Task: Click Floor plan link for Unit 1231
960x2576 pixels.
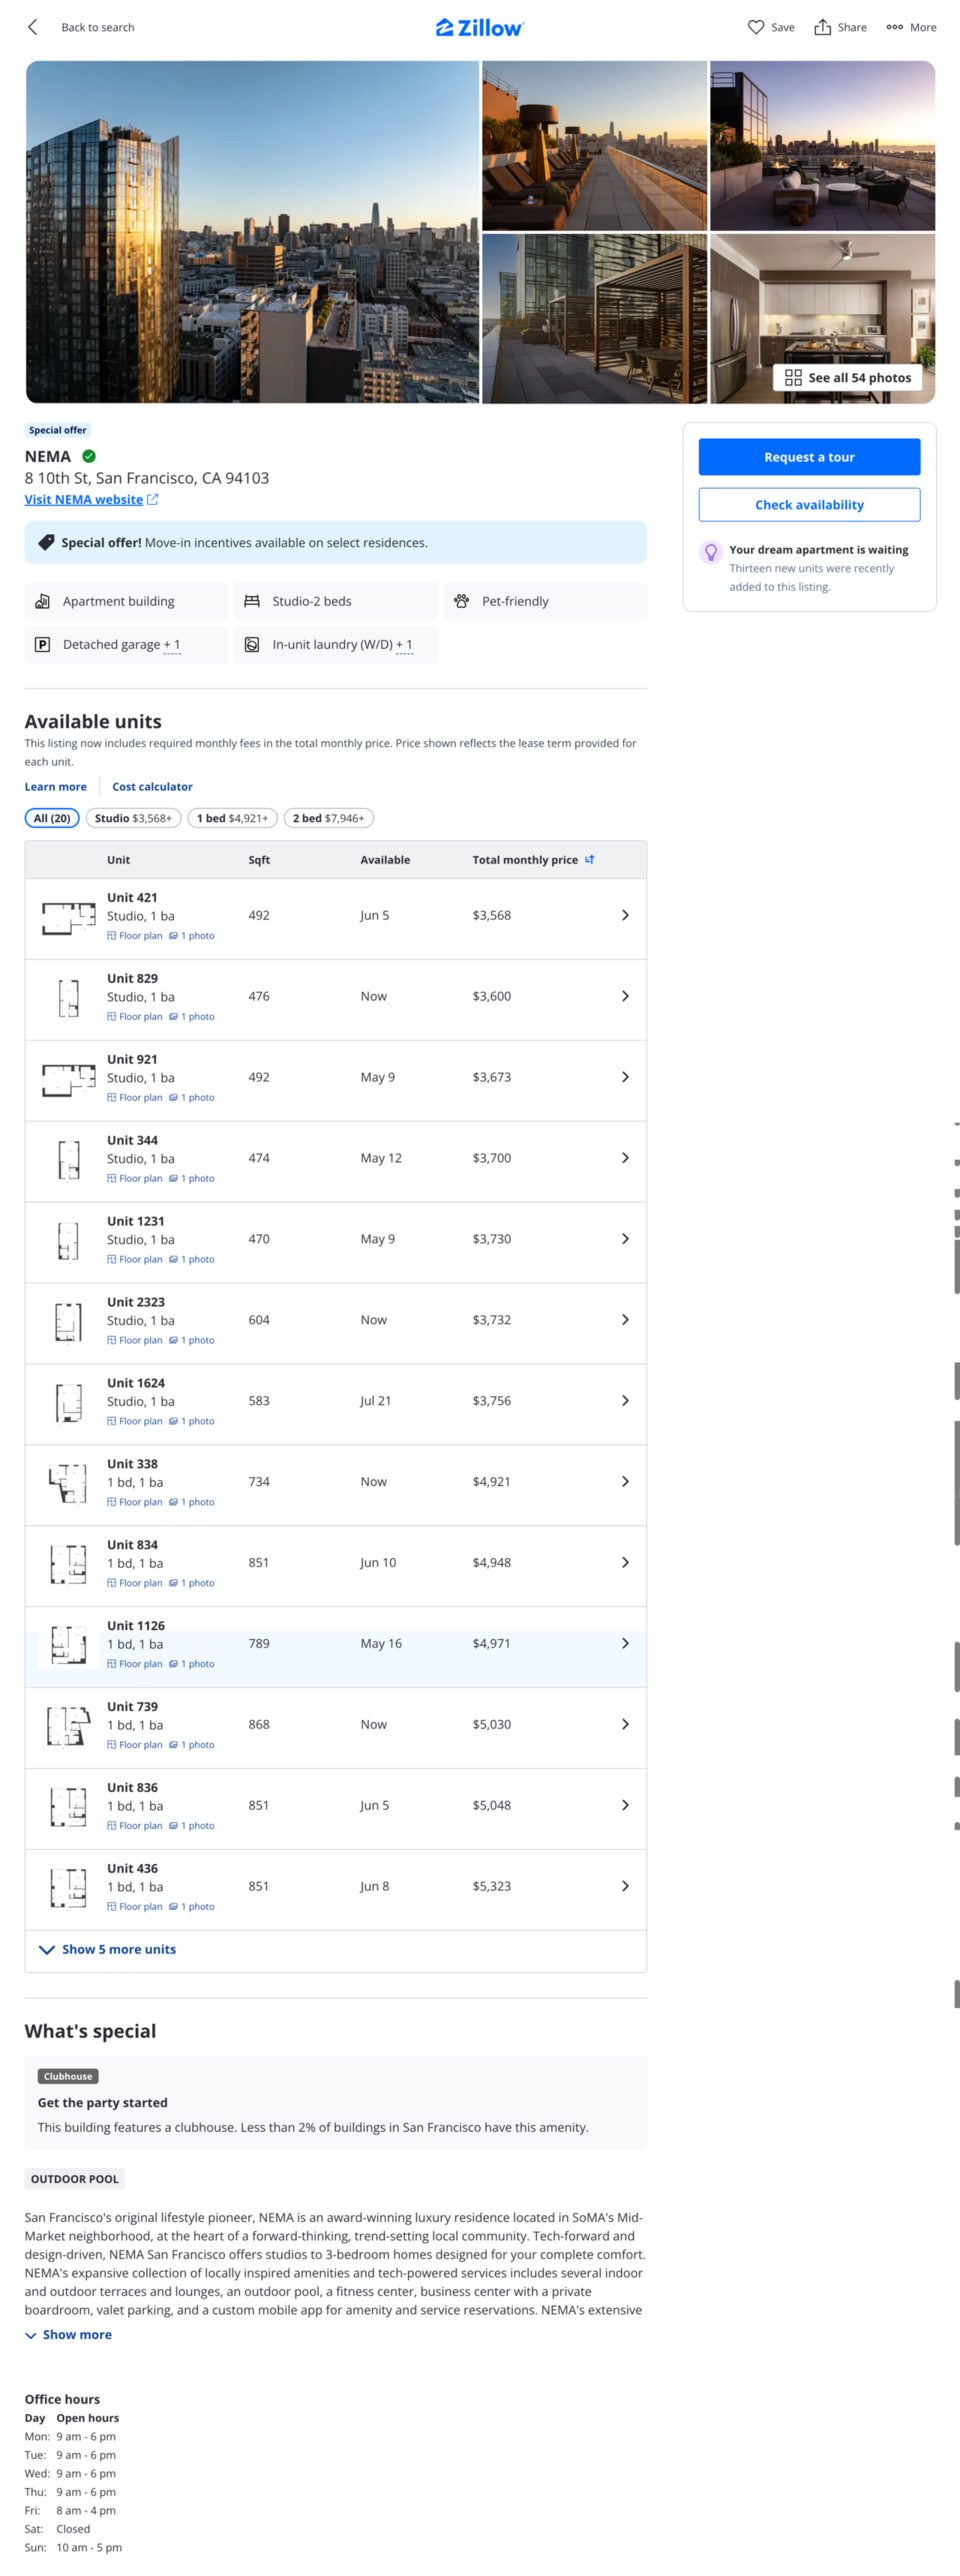Action: click(135, 1259)
